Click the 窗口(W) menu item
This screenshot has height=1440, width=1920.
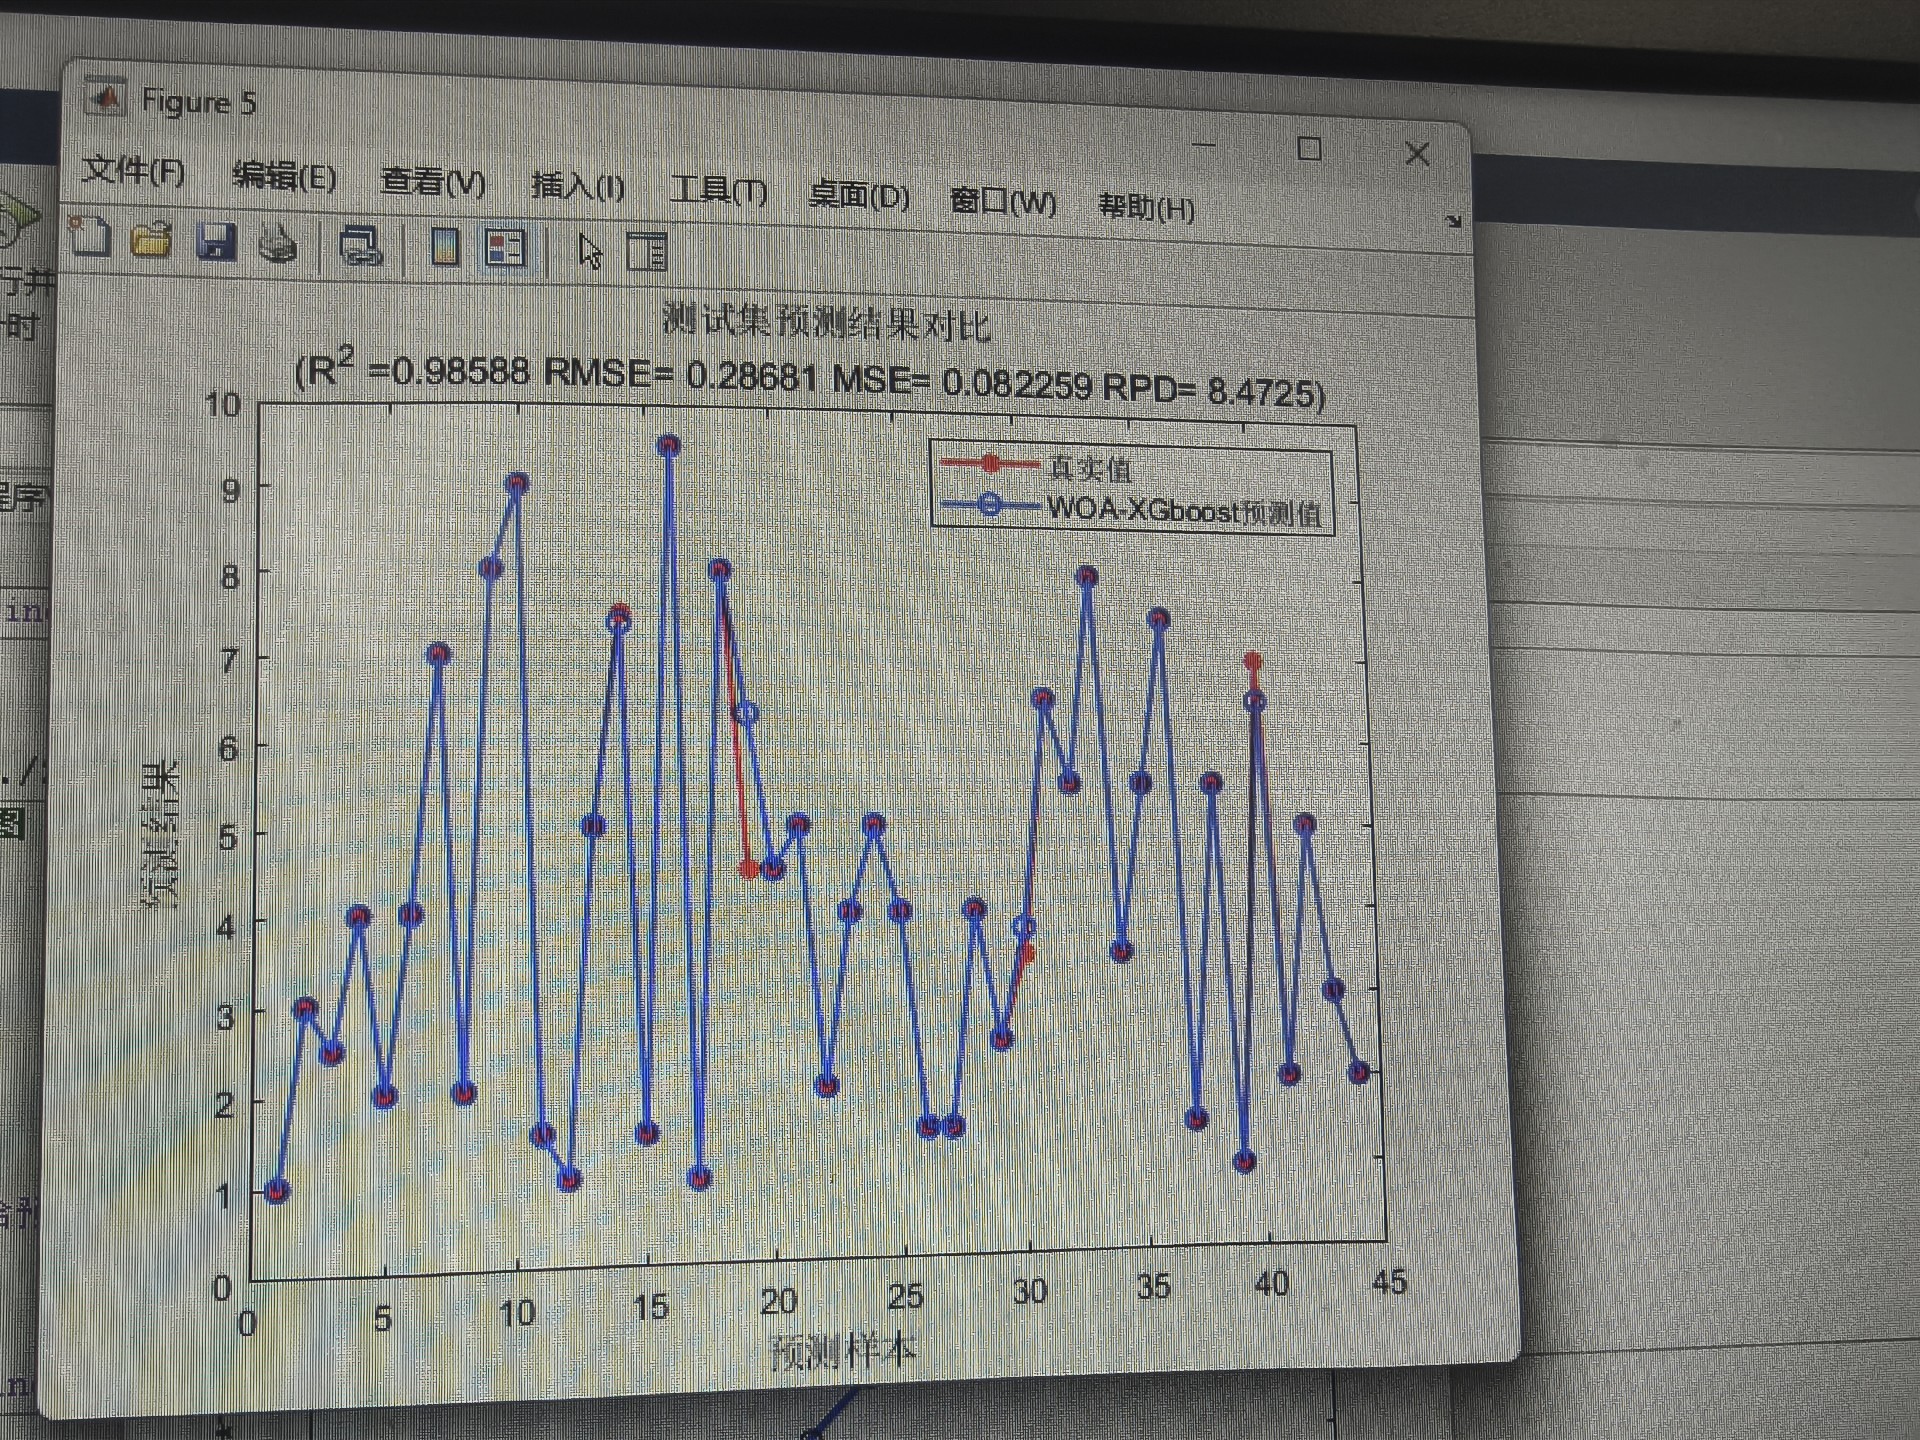click(1003, 201)
